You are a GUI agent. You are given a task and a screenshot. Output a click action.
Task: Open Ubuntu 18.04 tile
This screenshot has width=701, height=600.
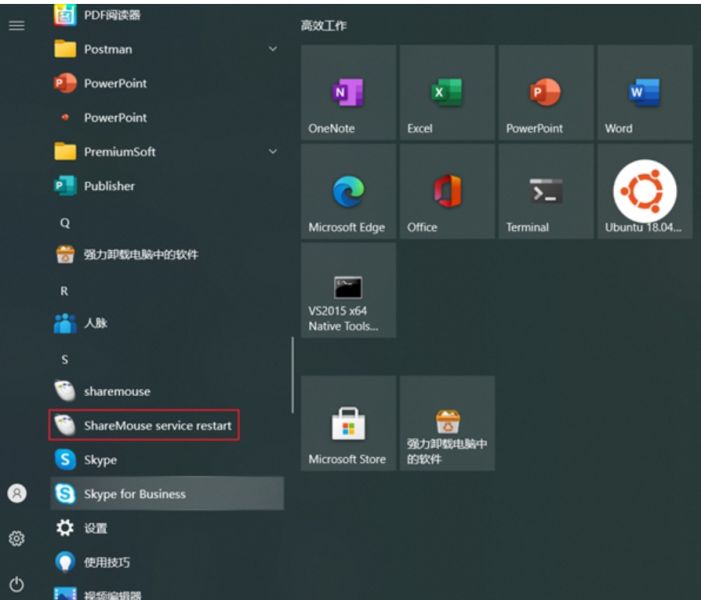[x=645, y=191]
